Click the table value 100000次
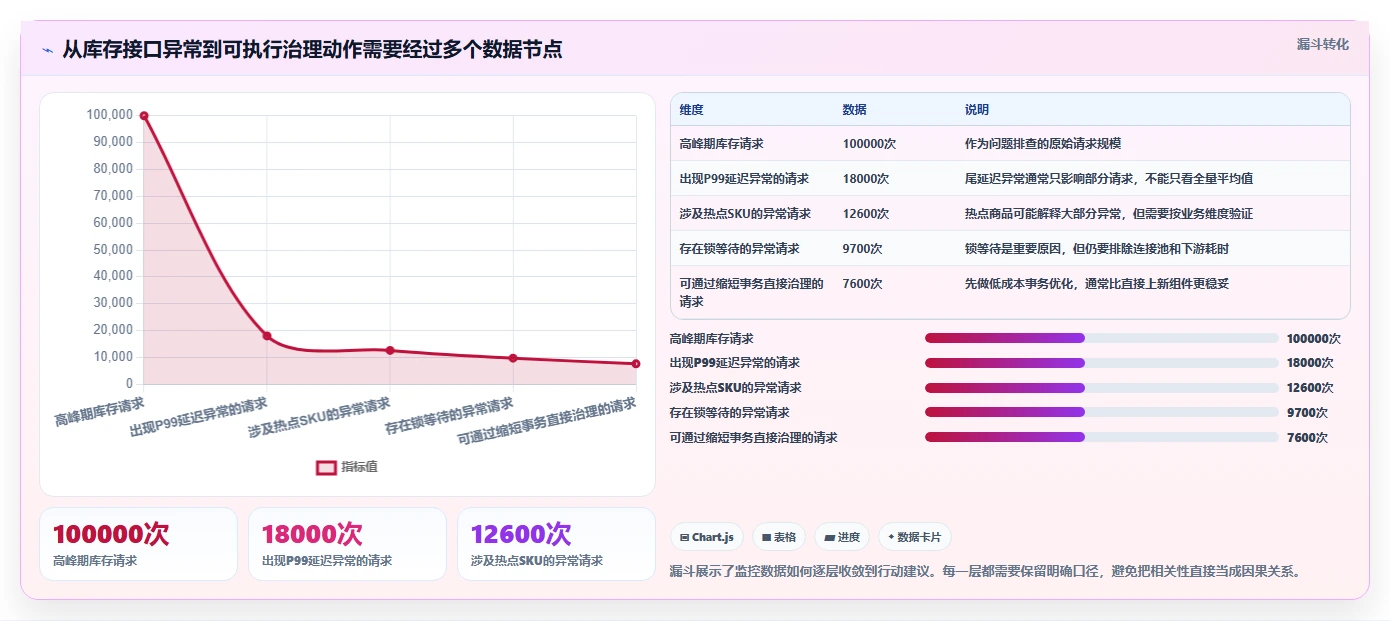The width and height of the screenshot is (1390, 621). pos(869,144)
